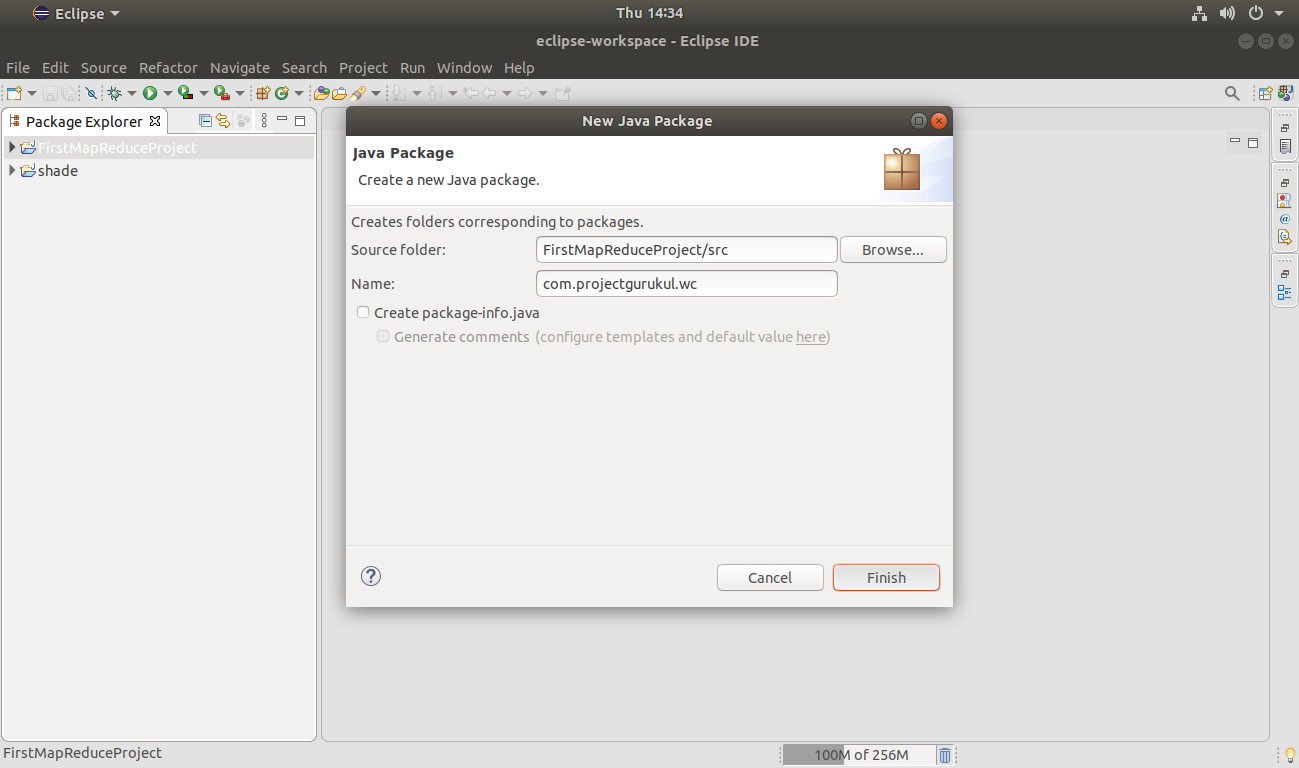Close the Package Explorer tab X
Image resolution: width=1299 pixels, height=768 pixels.
pos(155,121)
